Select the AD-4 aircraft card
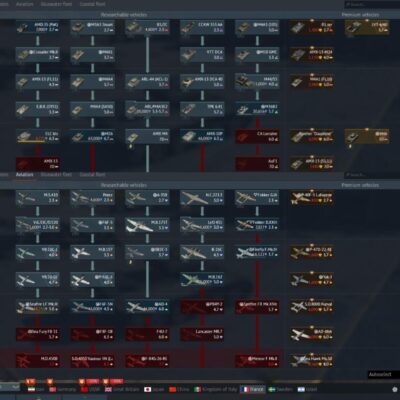The image size is (400, 400). click(x=147, y=307)
